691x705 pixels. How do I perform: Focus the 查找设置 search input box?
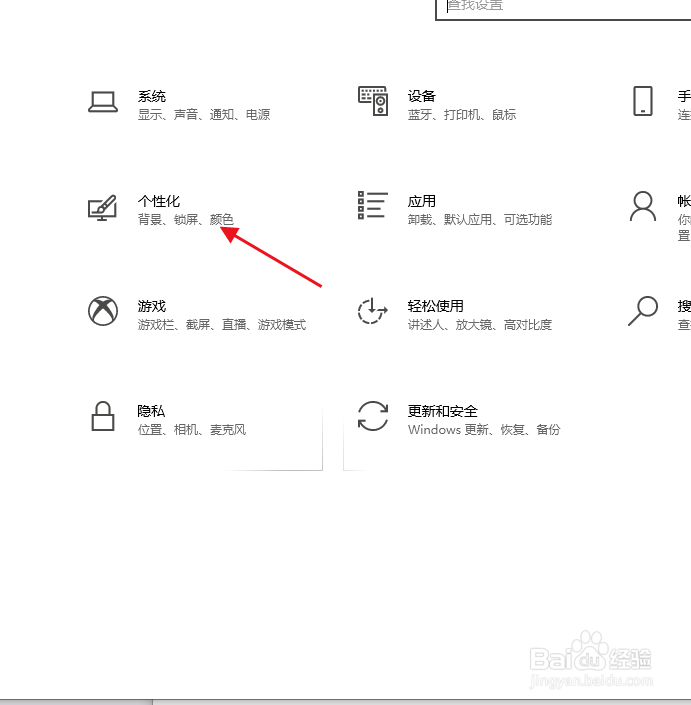[563, 8]
